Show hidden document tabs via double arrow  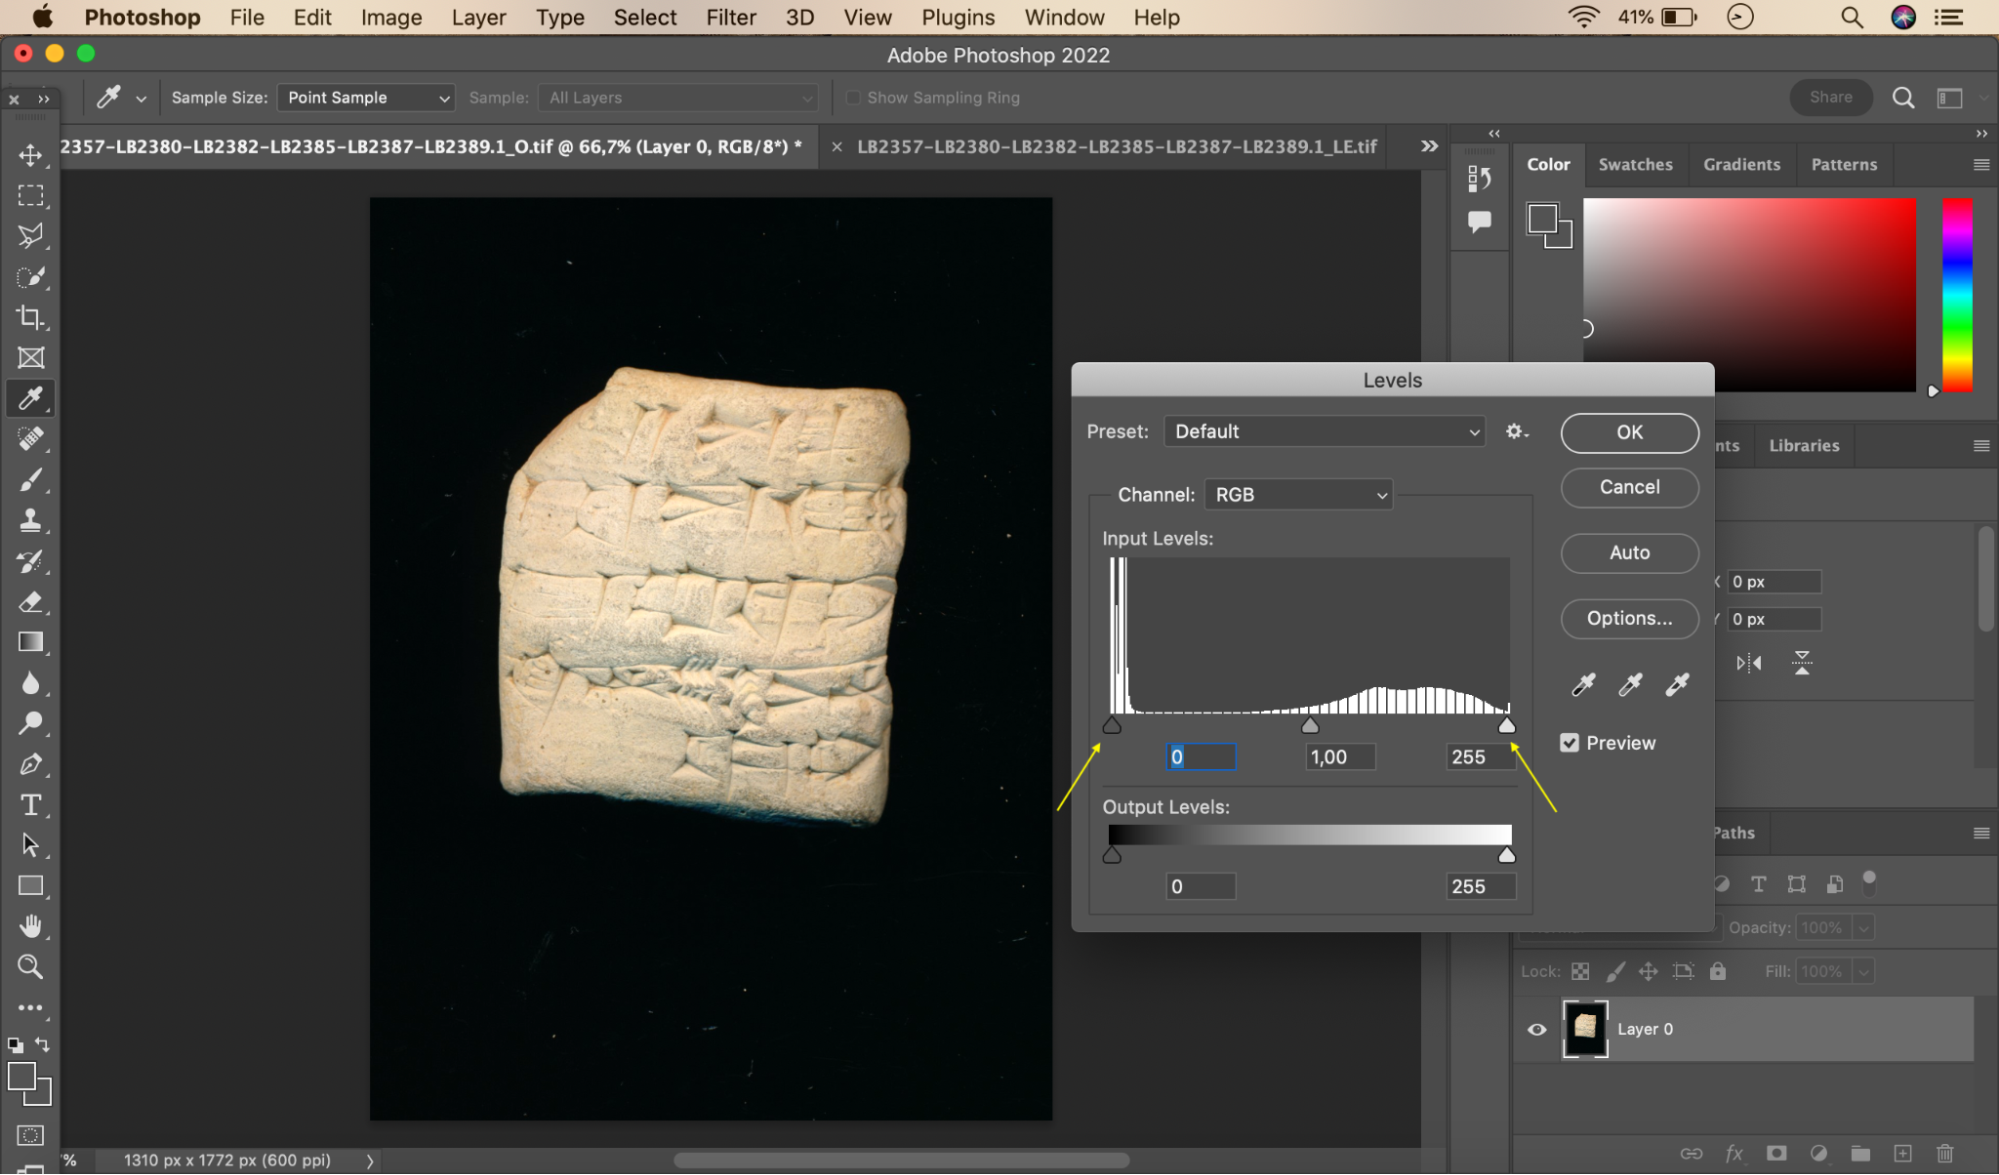[1429, 146]
